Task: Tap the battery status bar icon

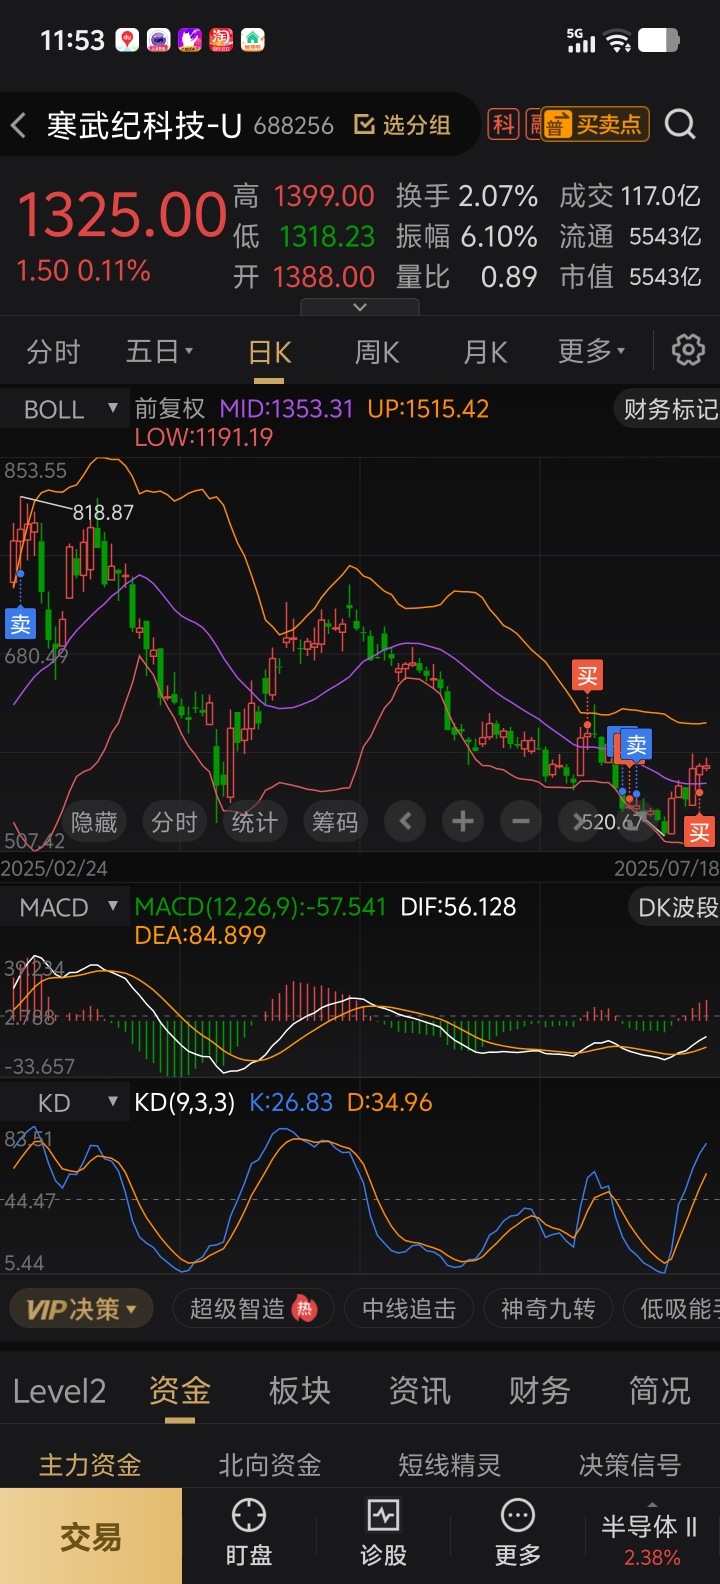Action: (659, 40)
